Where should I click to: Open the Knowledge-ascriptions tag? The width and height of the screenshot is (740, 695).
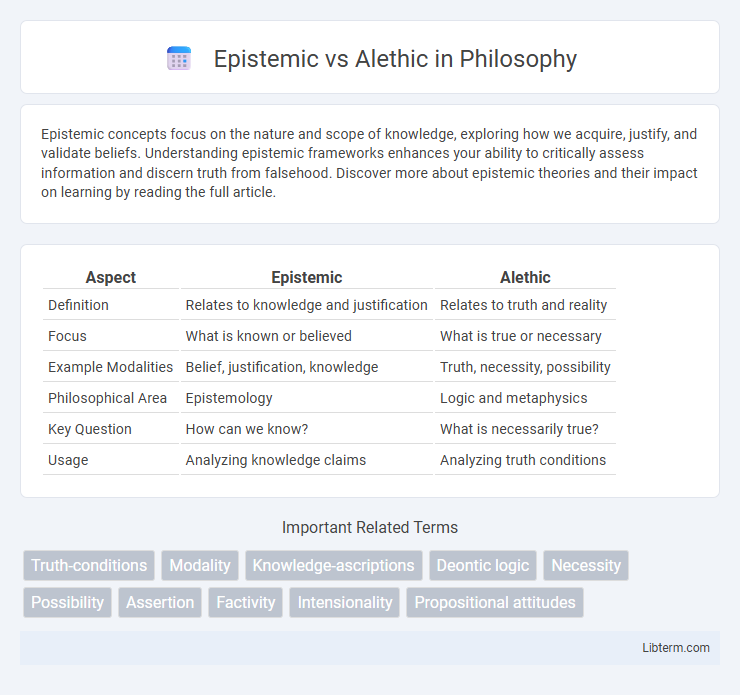click(334, 565)
